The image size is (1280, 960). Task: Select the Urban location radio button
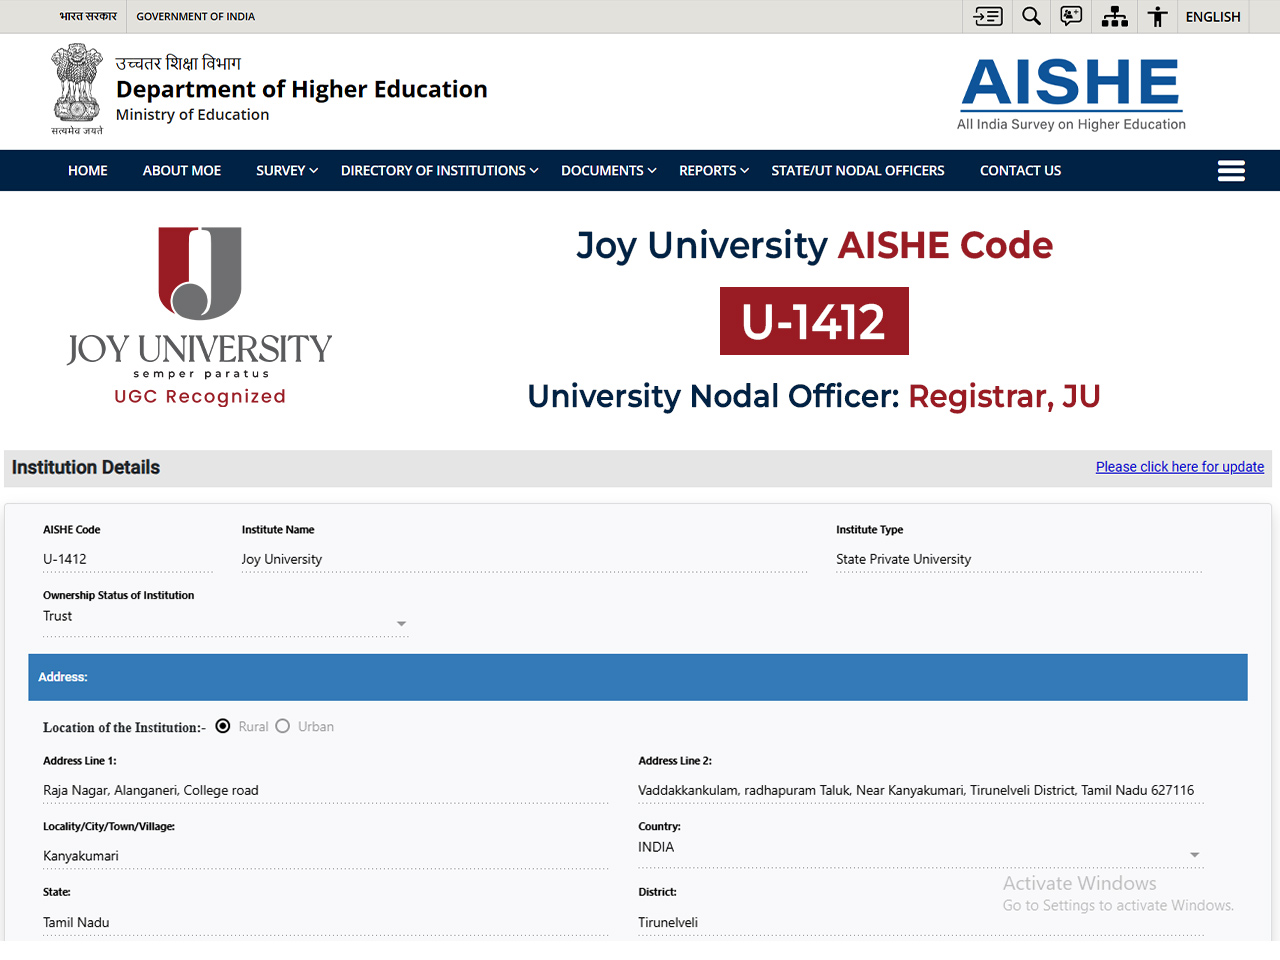(283, 726)
